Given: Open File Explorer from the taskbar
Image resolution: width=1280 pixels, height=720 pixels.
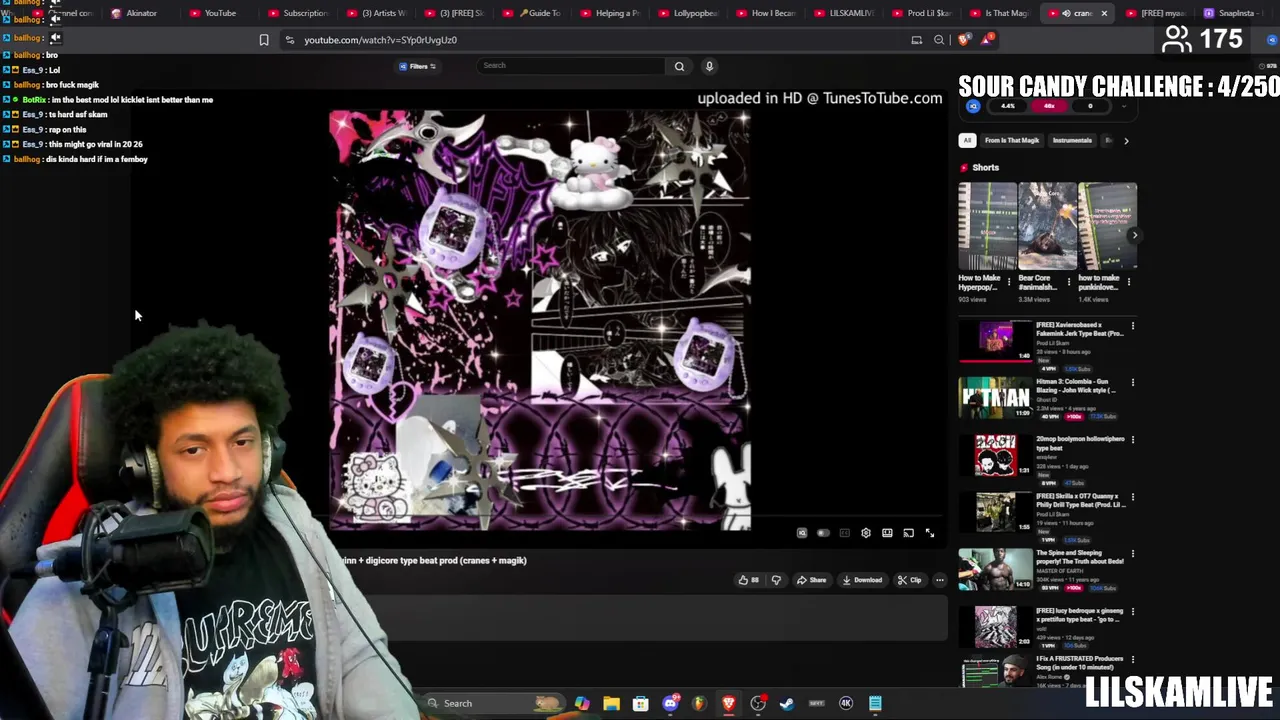Looking at the screenshot, I should pos(611,703).
